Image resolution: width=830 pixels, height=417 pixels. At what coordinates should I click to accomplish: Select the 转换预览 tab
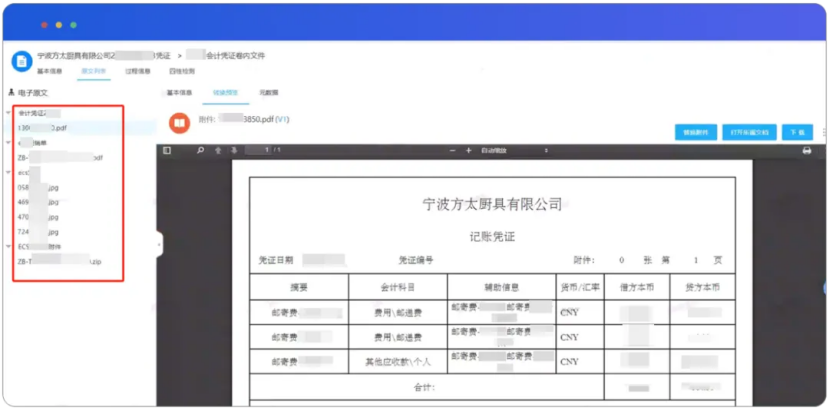pyautogui.click(x=225, y=93)
